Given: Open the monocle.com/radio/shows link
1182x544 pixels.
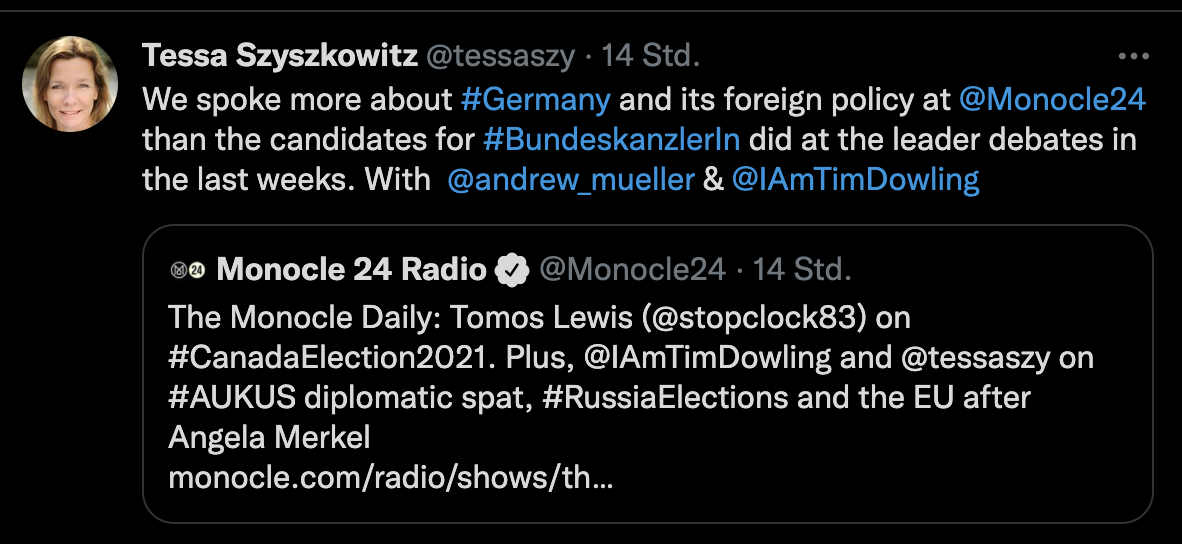Looking at the screenshot, I should tap(390, 478).
